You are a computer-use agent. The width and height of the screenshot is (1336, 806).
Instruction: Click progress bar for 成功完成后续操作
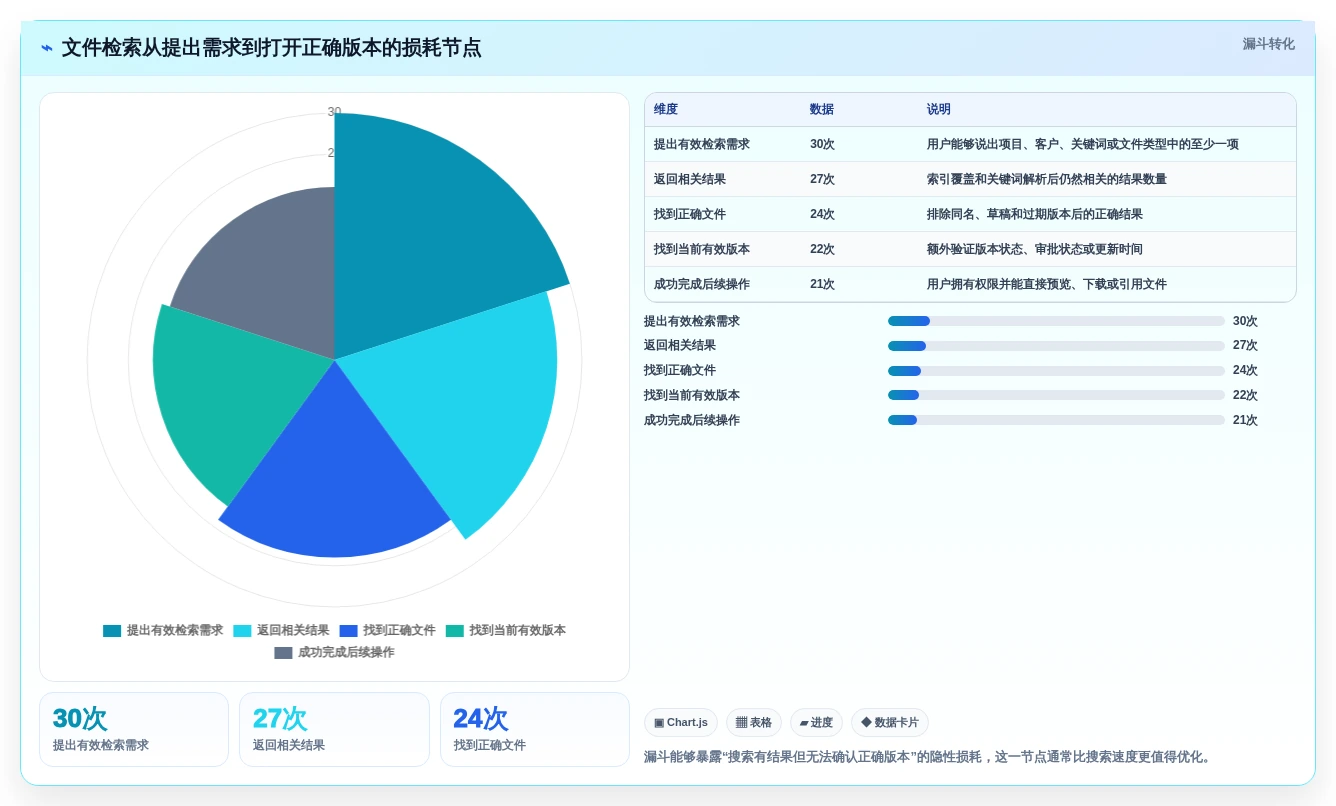(x=1056, y=420)
